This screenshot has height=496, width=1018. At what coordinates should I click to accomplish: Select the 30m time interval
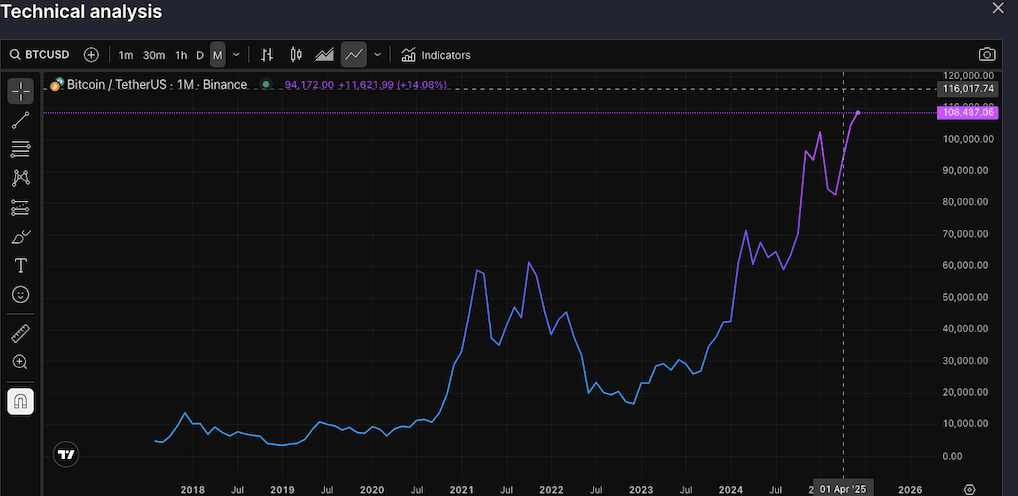(x=153, y=55)
